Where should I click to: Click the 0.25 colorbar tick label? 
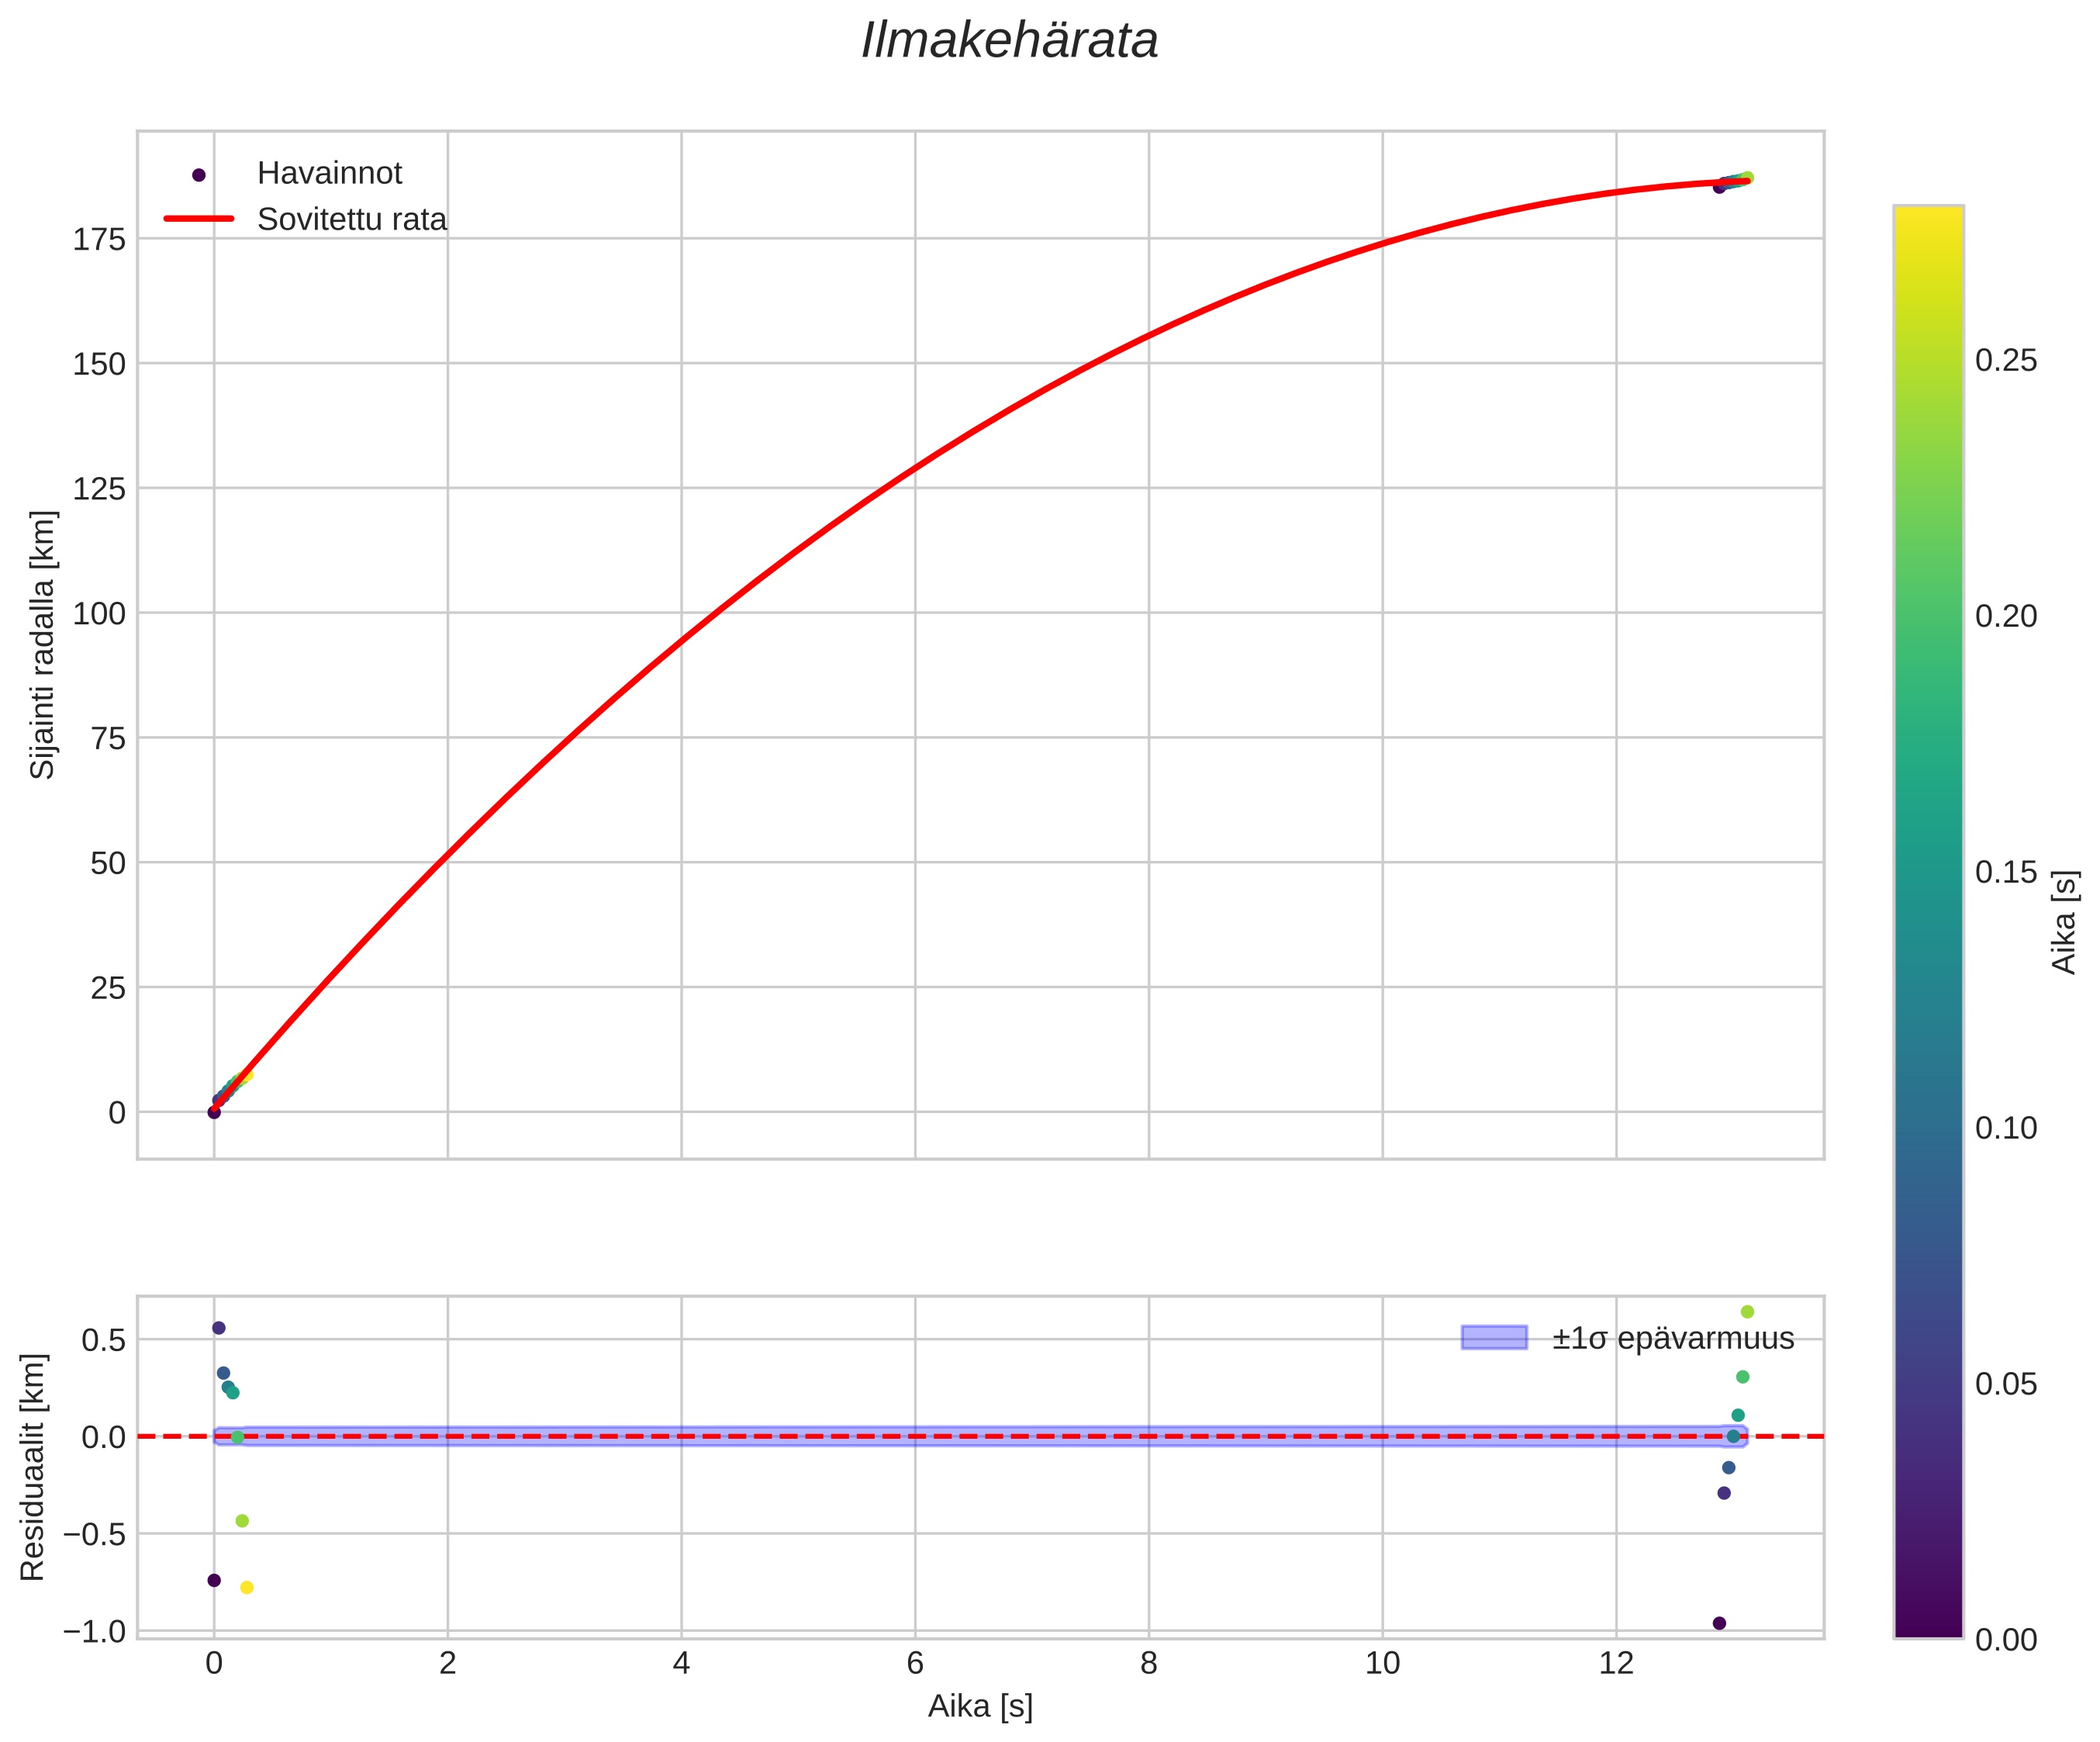pos(2006,361)
